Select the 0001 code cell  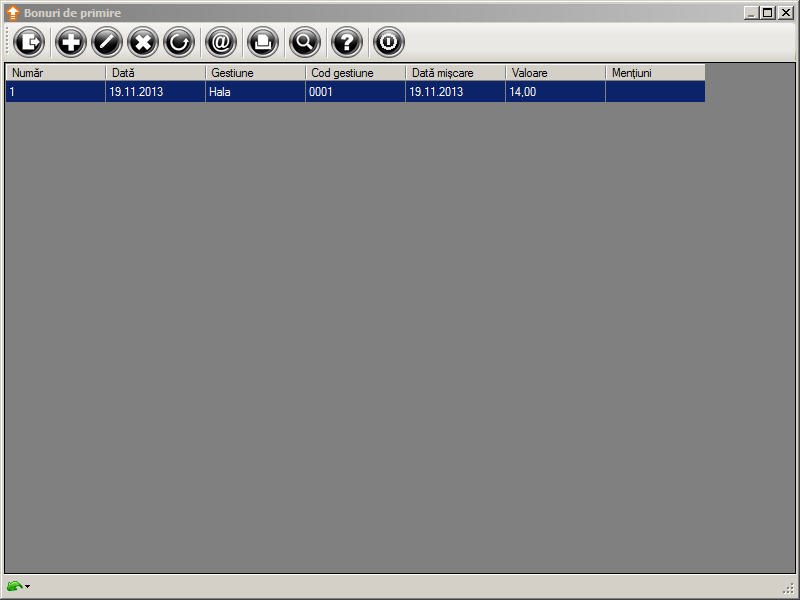[355, 92]
